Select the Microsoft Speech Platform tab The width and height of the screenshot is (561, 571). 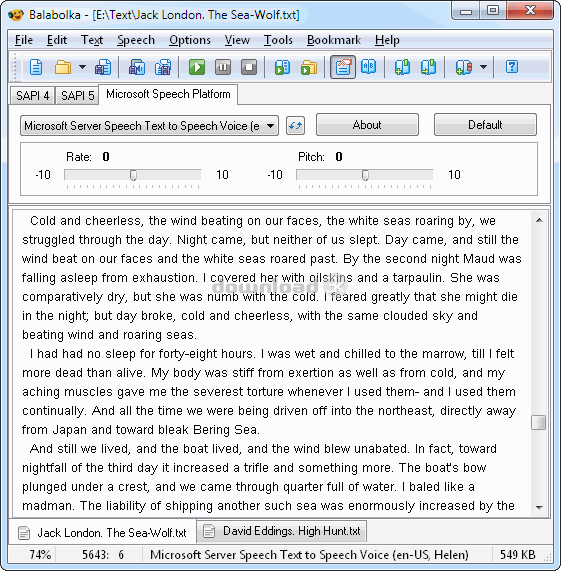pos(168,94)
